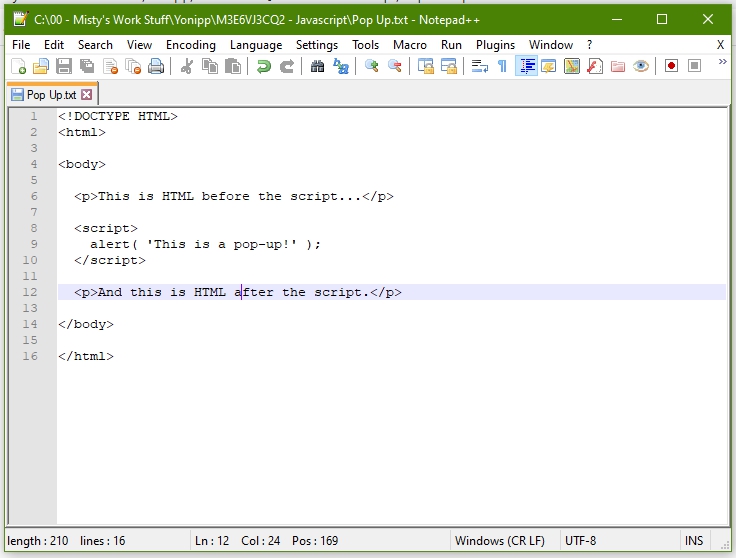Save the file with the Save icon
Image resolution: width=736 pixels, height=558 pixels.
[64, 66]
